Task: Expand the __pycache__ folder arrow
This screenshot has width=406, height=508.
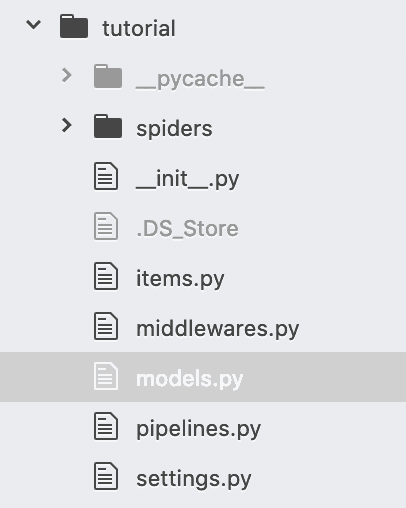Action: coord(67,75)
